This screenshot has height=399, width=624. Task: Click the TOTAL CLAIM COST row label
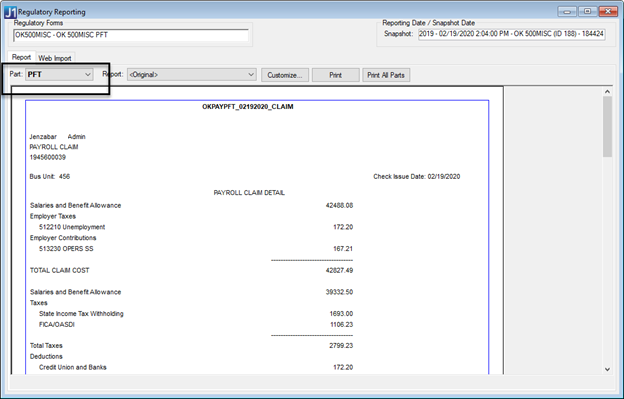(60, 270)
